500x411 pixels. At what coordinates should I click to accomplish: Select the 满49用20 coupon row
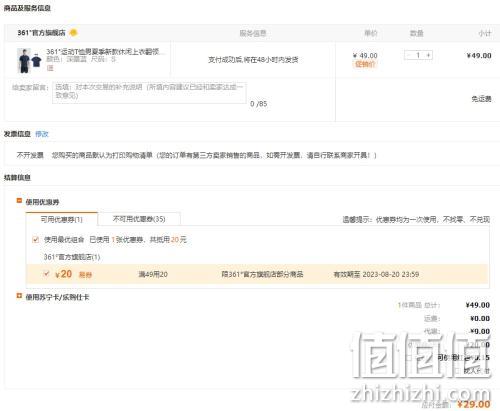pos(257,274)
